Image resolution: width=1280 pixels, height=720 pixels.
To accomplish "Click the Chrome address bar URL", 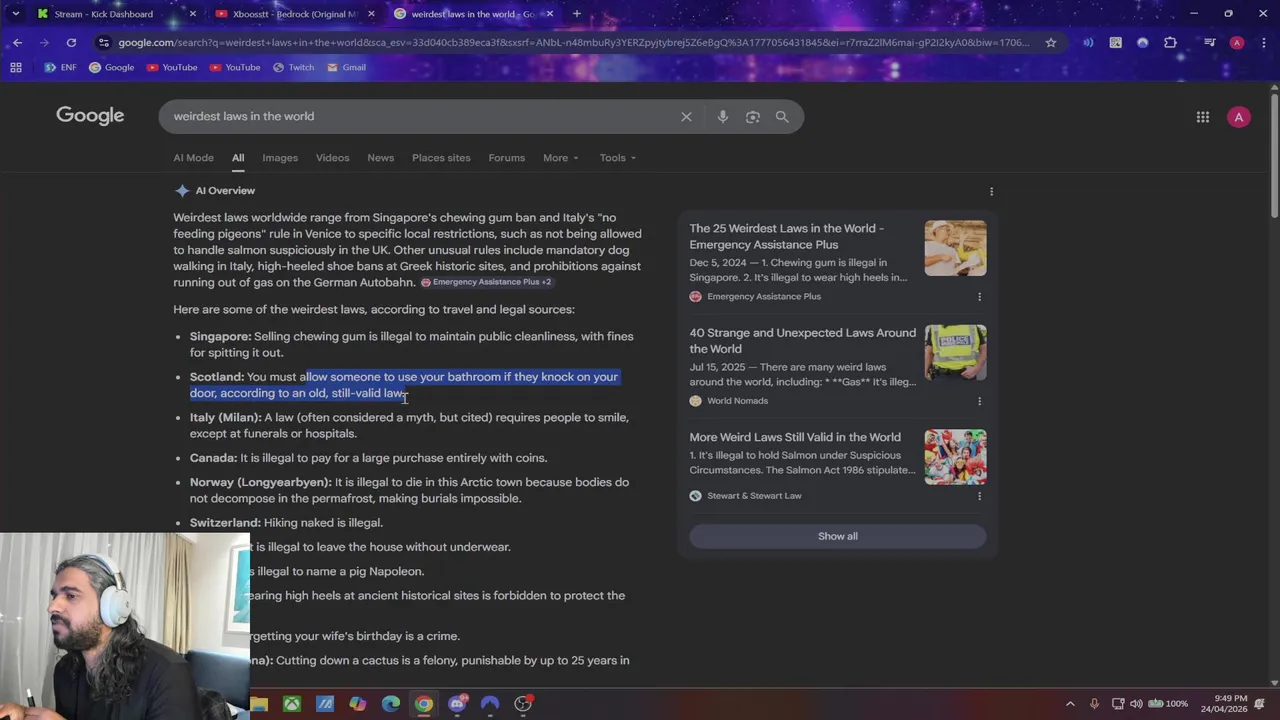I will tap(573, 43).
